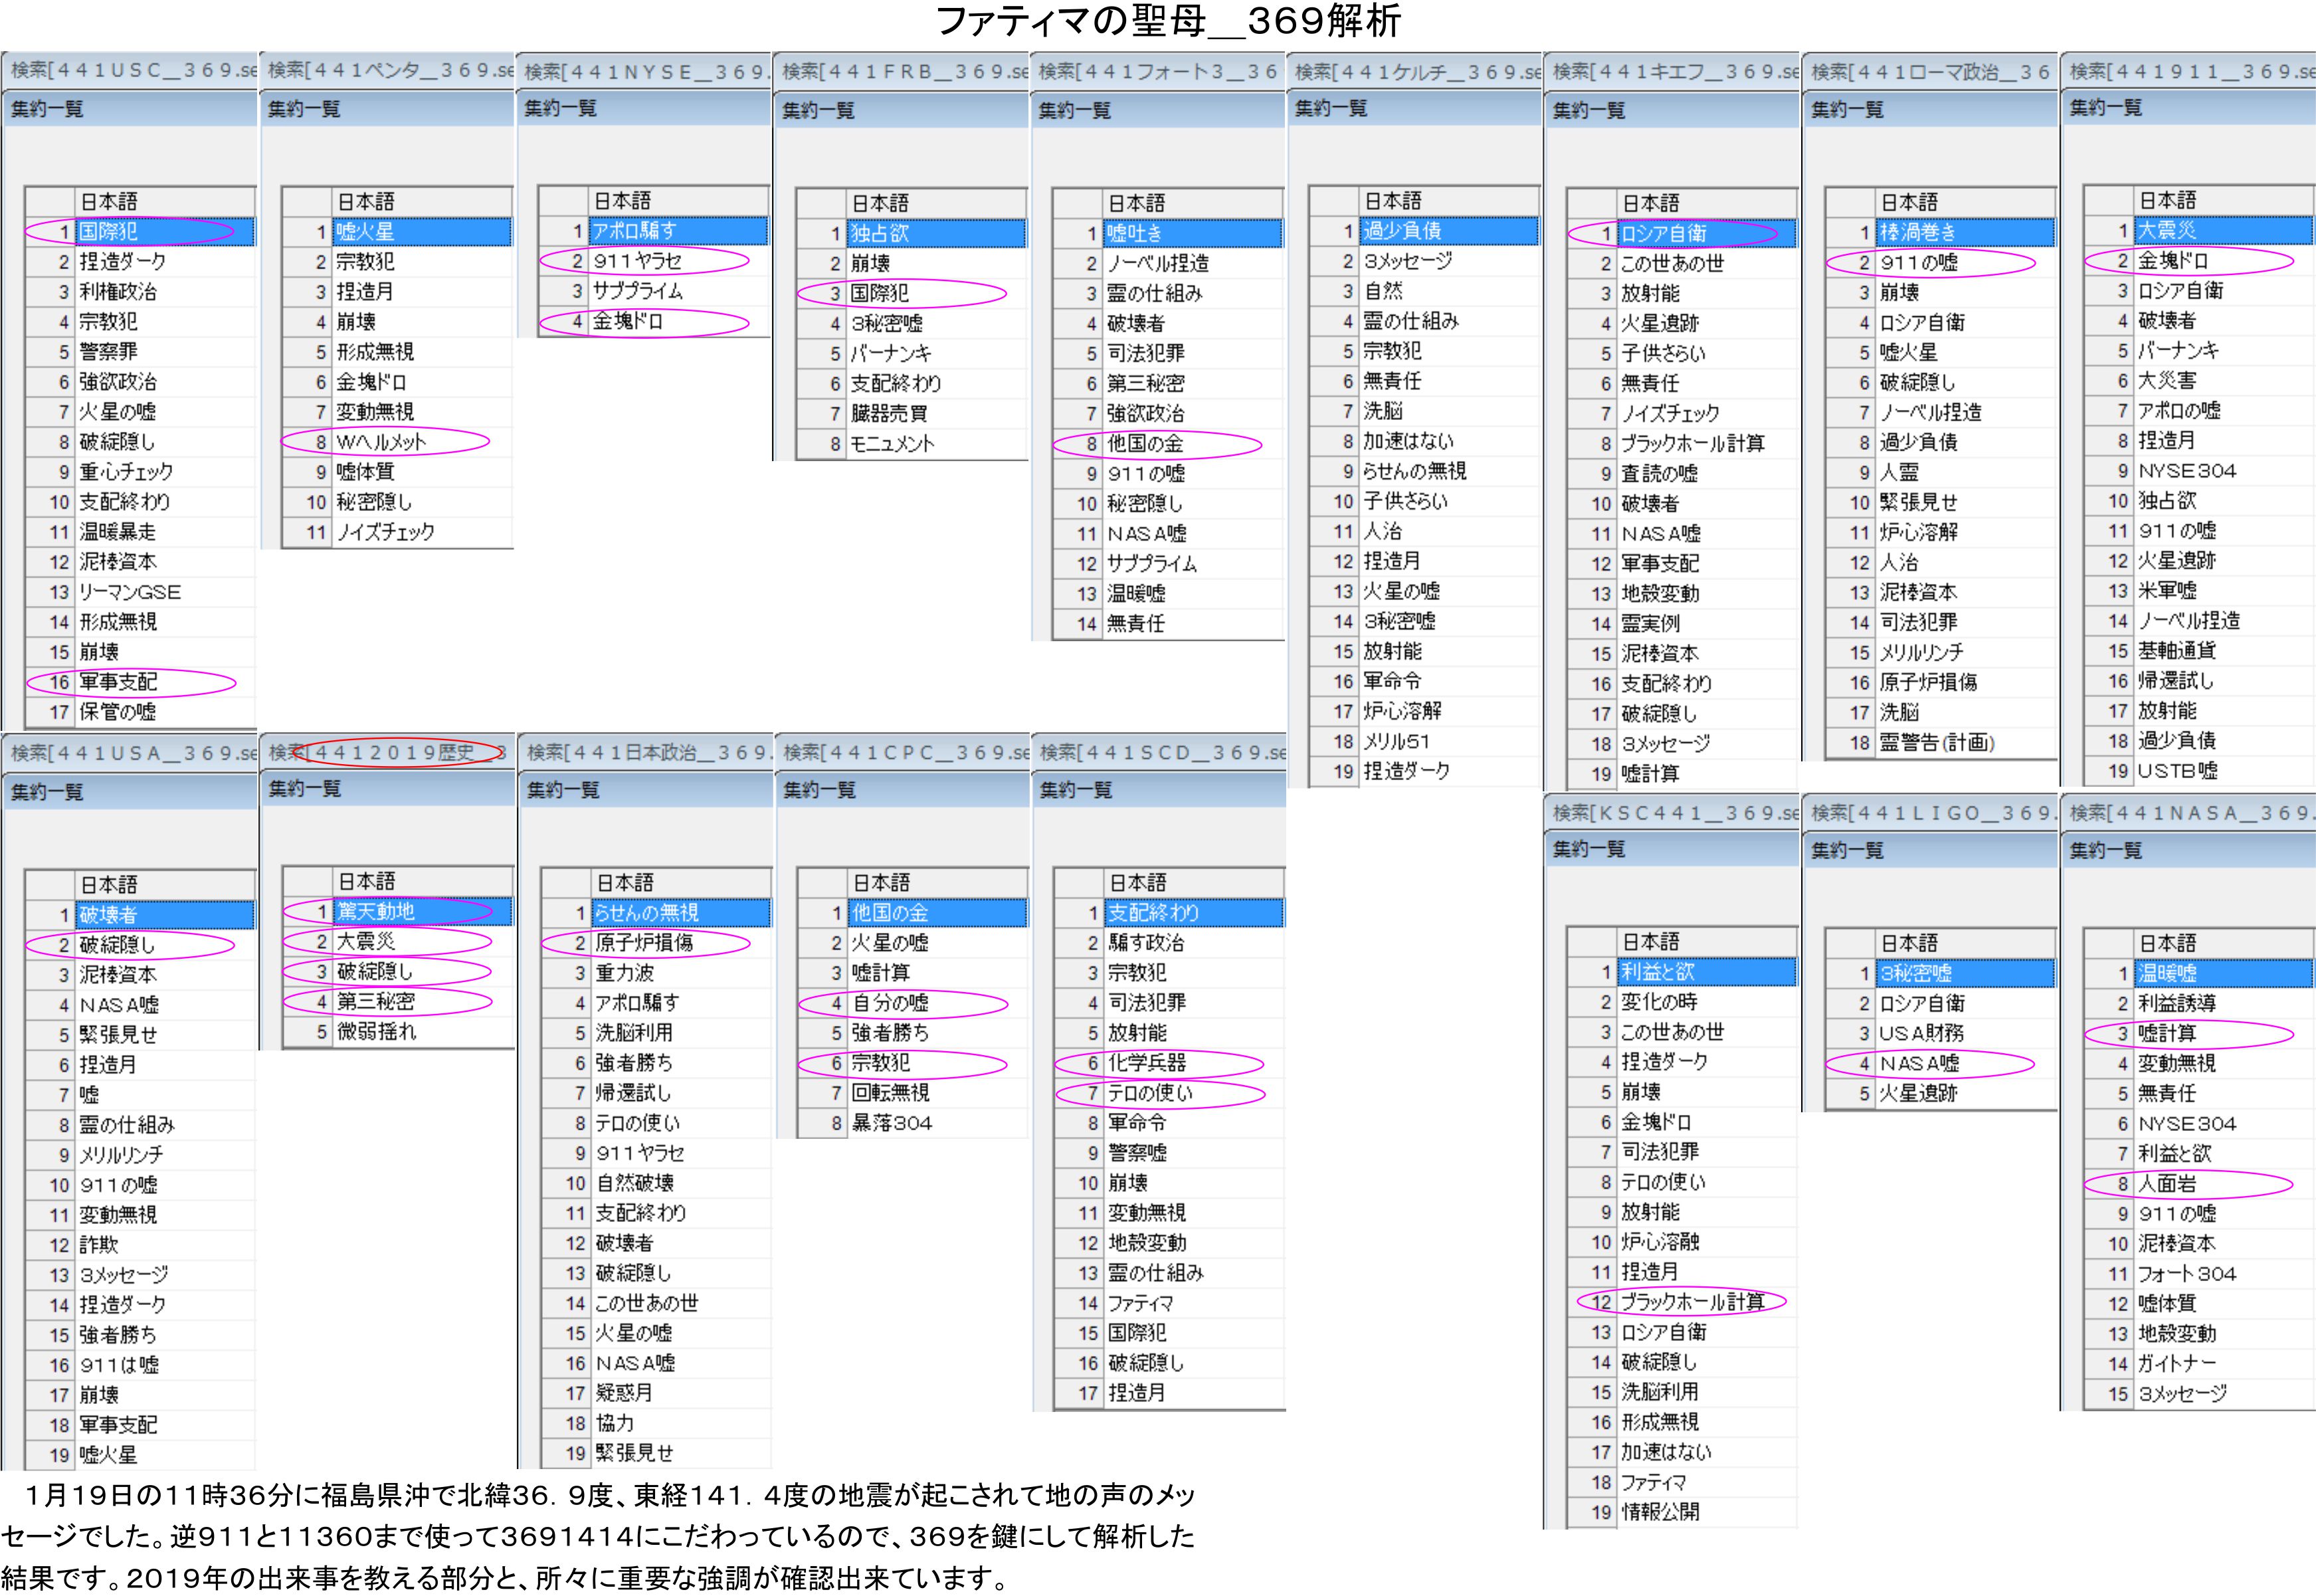Click 情報公開 entry in KSC441 list
Viewport: 2316px width, 1596px height.
(1660, 1512)
